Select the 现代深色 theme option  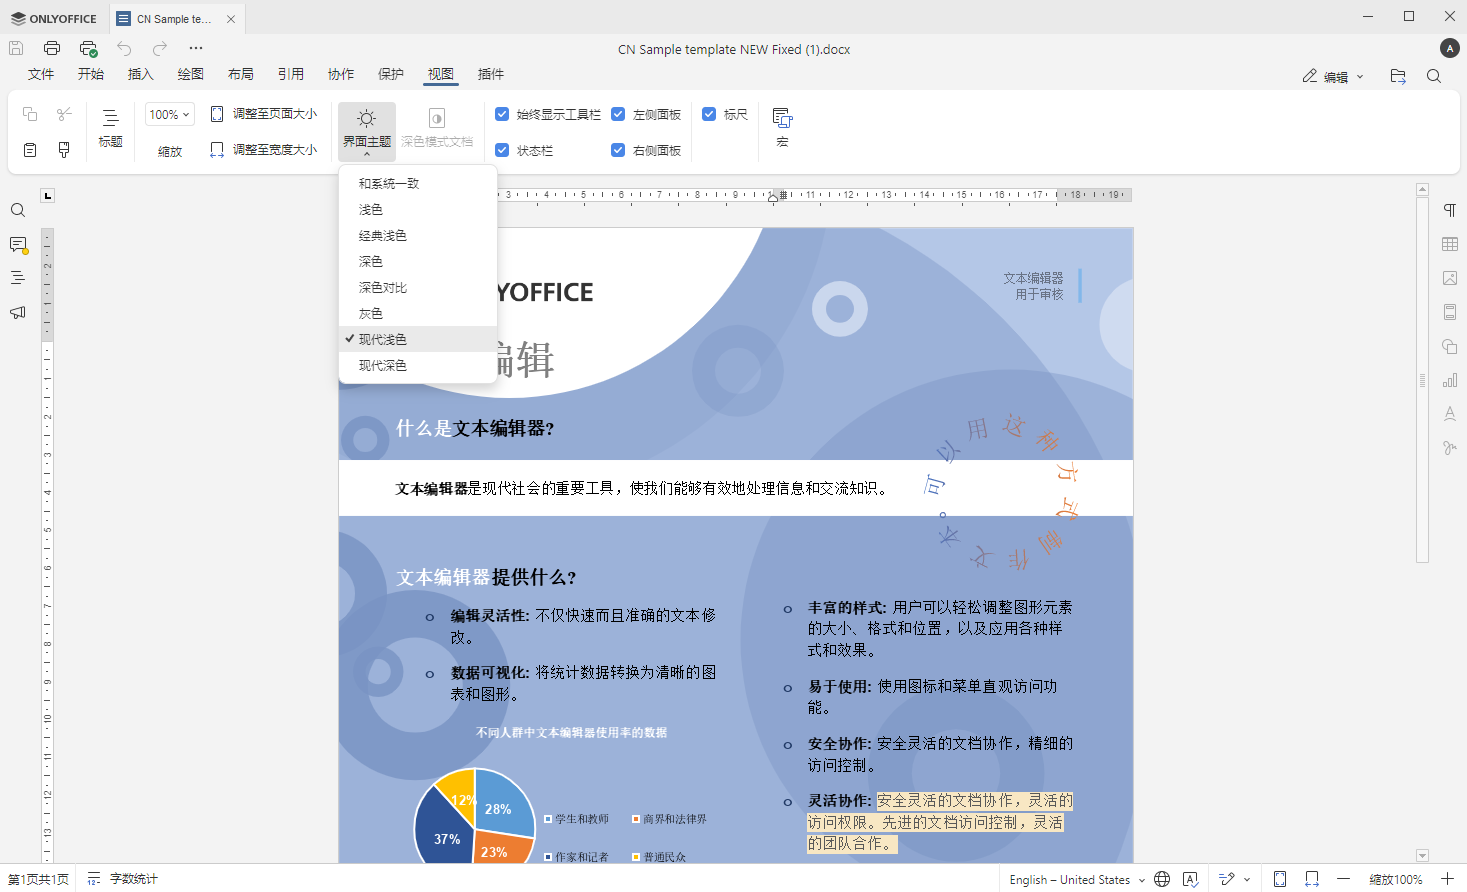click(x=383, y=366)
